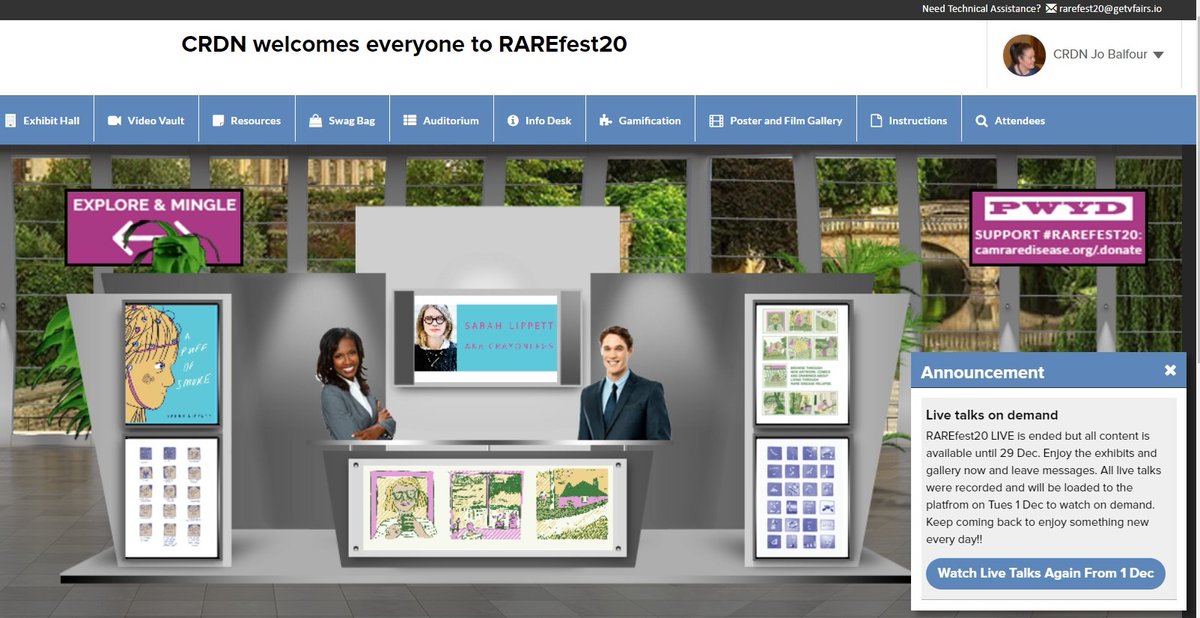The width and height of the screenshot is (1200, 618).
Task: Click the Poster and Film Gallery film icon
Action: [716, 121]
